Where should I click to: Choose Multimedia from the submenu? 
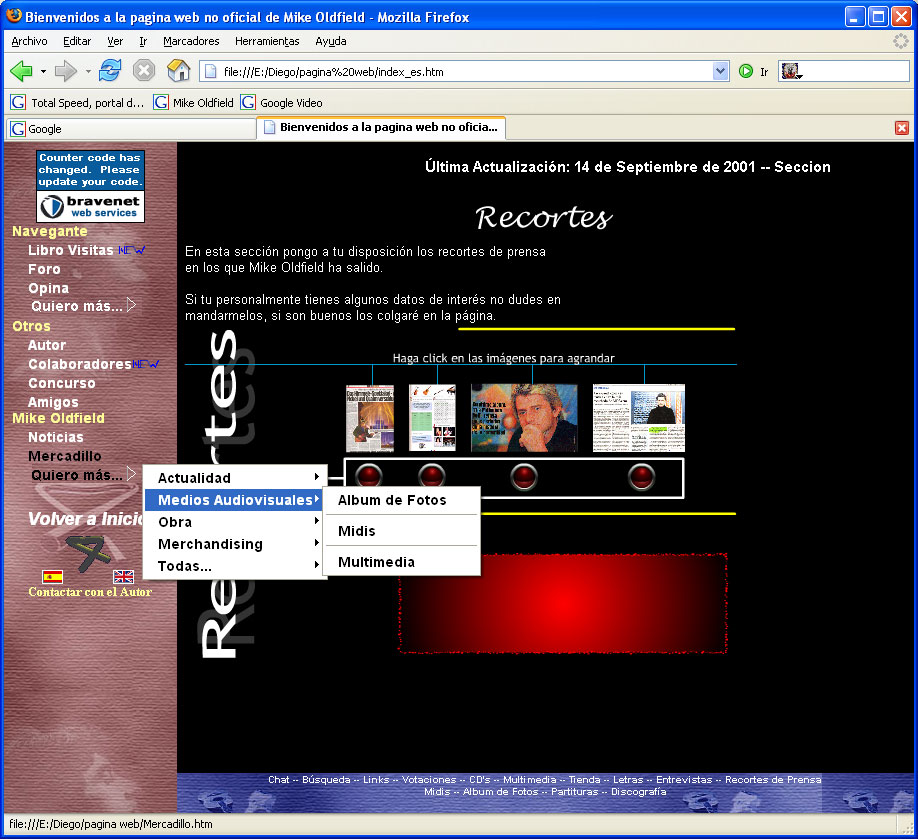402,562
